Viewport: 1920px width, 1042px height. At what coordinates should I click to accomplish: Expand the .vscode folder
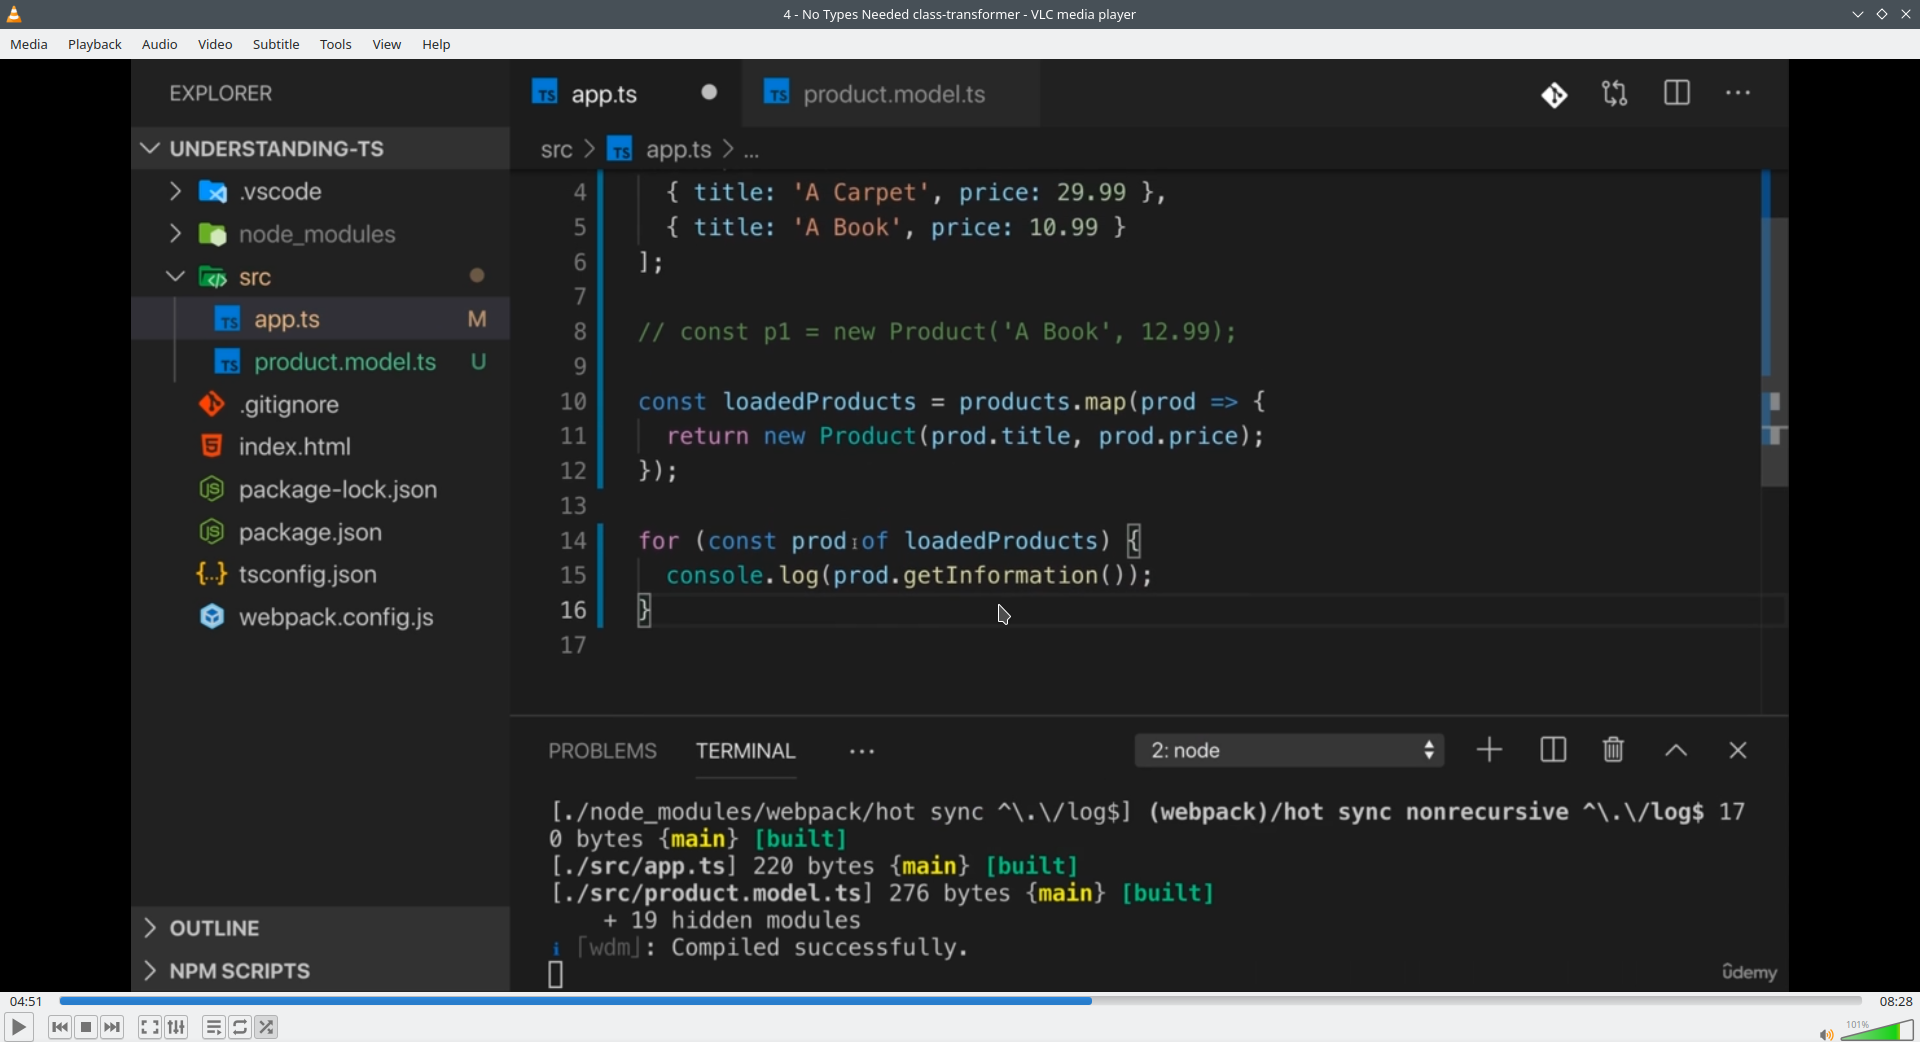[320, 192]
